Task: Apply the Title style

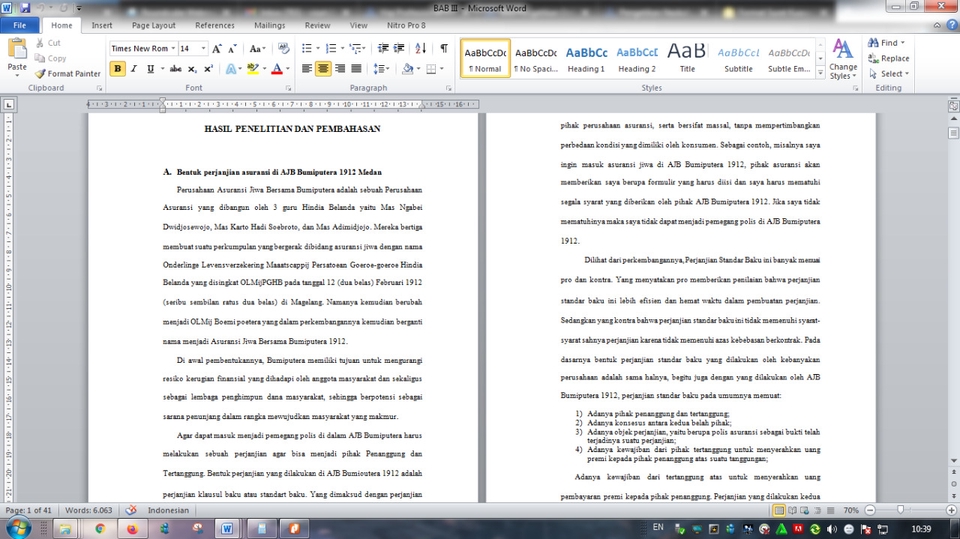Action: (x=687, y=59)
